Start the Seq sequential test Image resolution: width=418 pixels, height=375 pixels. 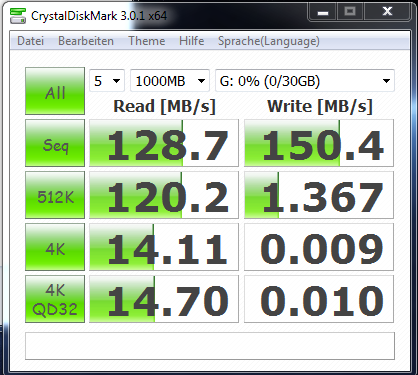coord(55,143)
